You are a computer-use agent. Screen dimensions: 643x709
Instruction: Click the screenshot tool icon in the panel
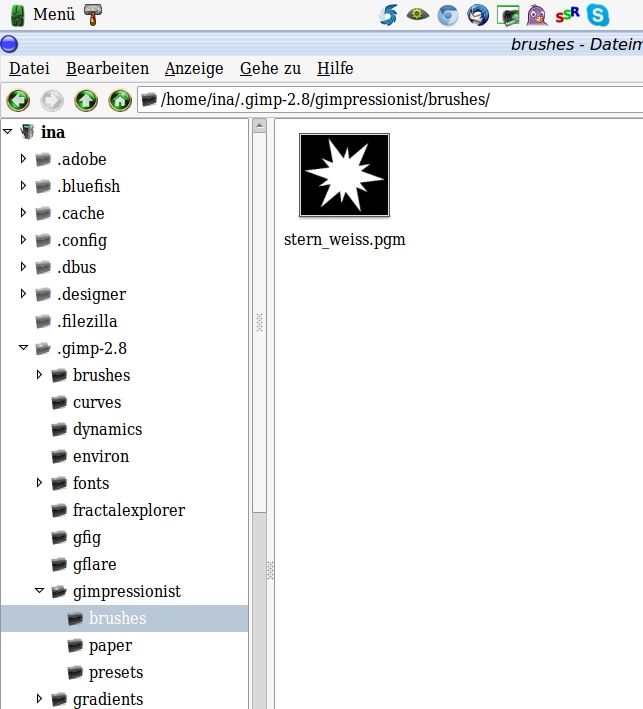508,15
